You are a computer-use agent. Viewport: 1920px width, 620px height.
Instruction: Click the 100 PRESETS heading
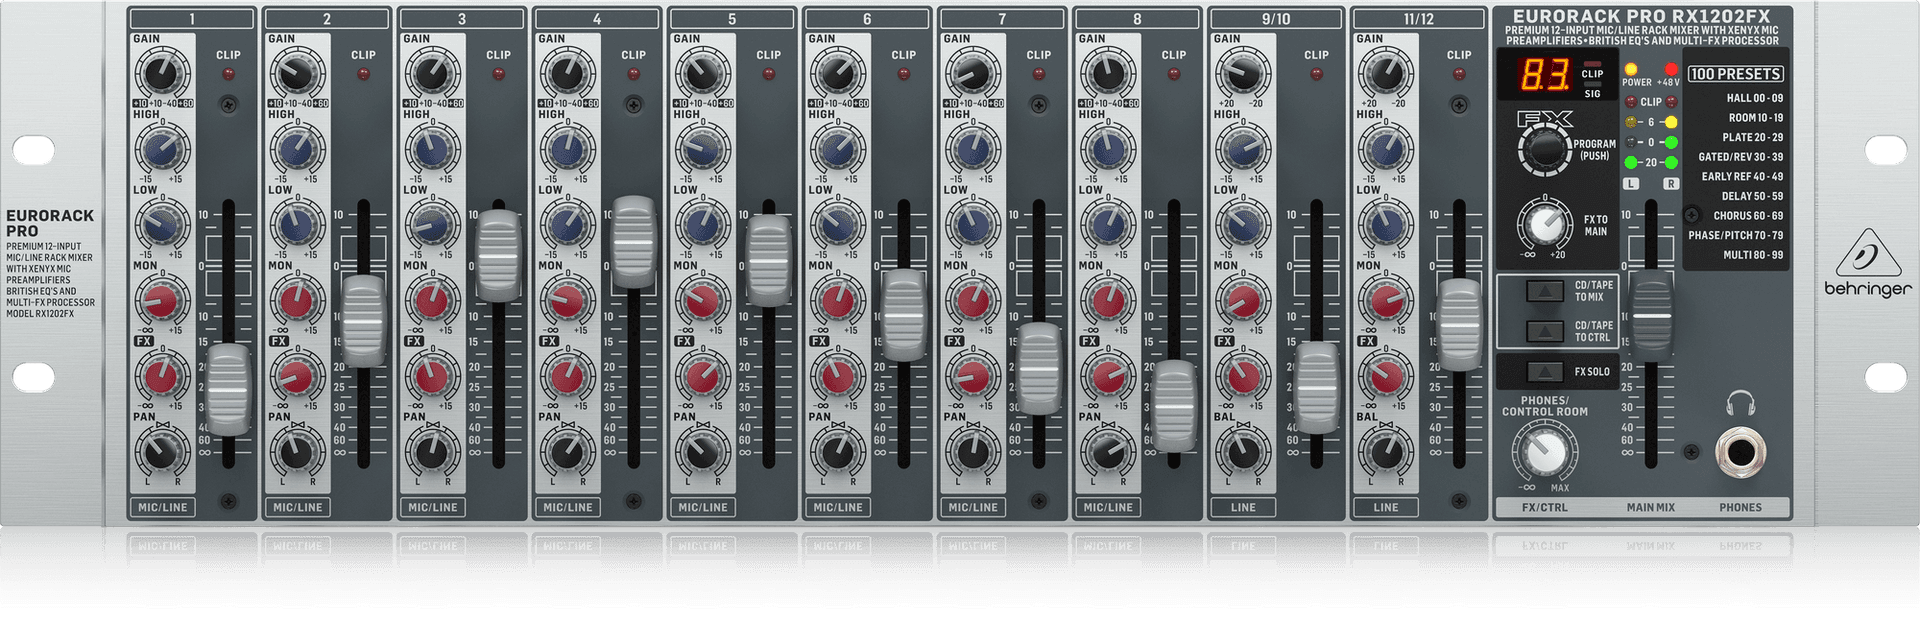click(1735, 74)
